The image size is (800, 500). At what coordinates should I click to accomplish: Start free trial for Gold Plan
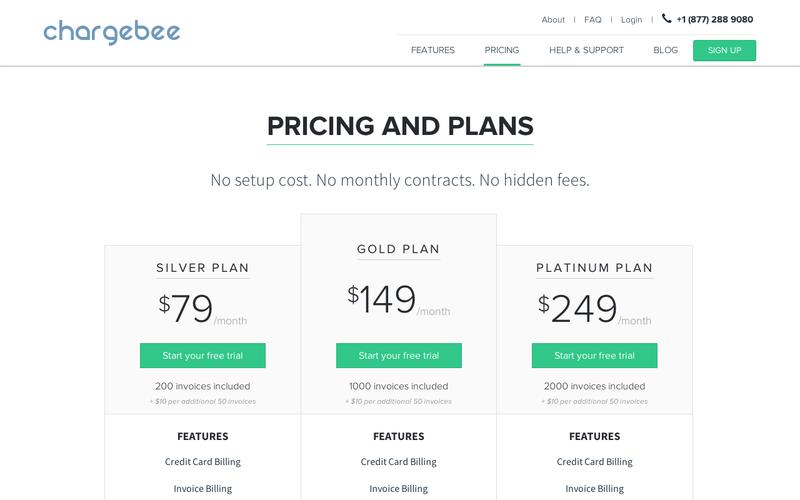[x=399, y=356]
